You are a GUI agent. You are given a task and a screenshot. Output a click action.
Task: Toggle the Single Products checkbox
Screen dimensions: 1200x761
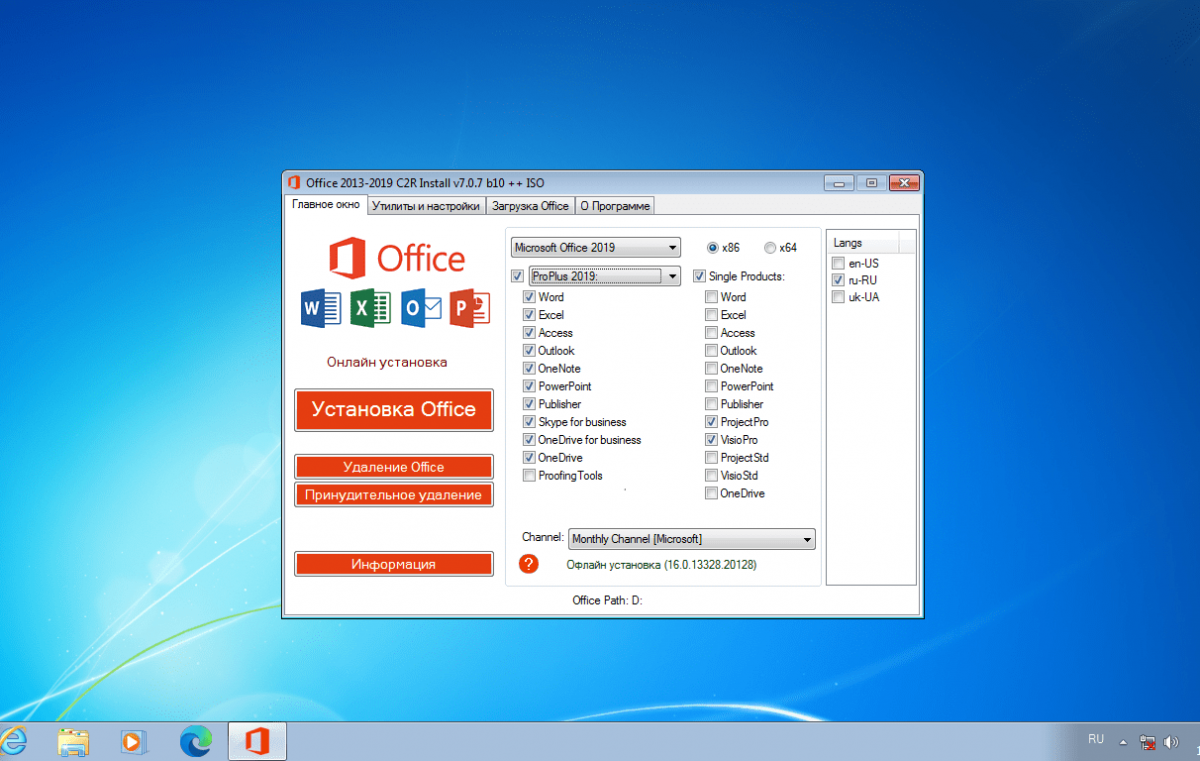click(699, 276)
